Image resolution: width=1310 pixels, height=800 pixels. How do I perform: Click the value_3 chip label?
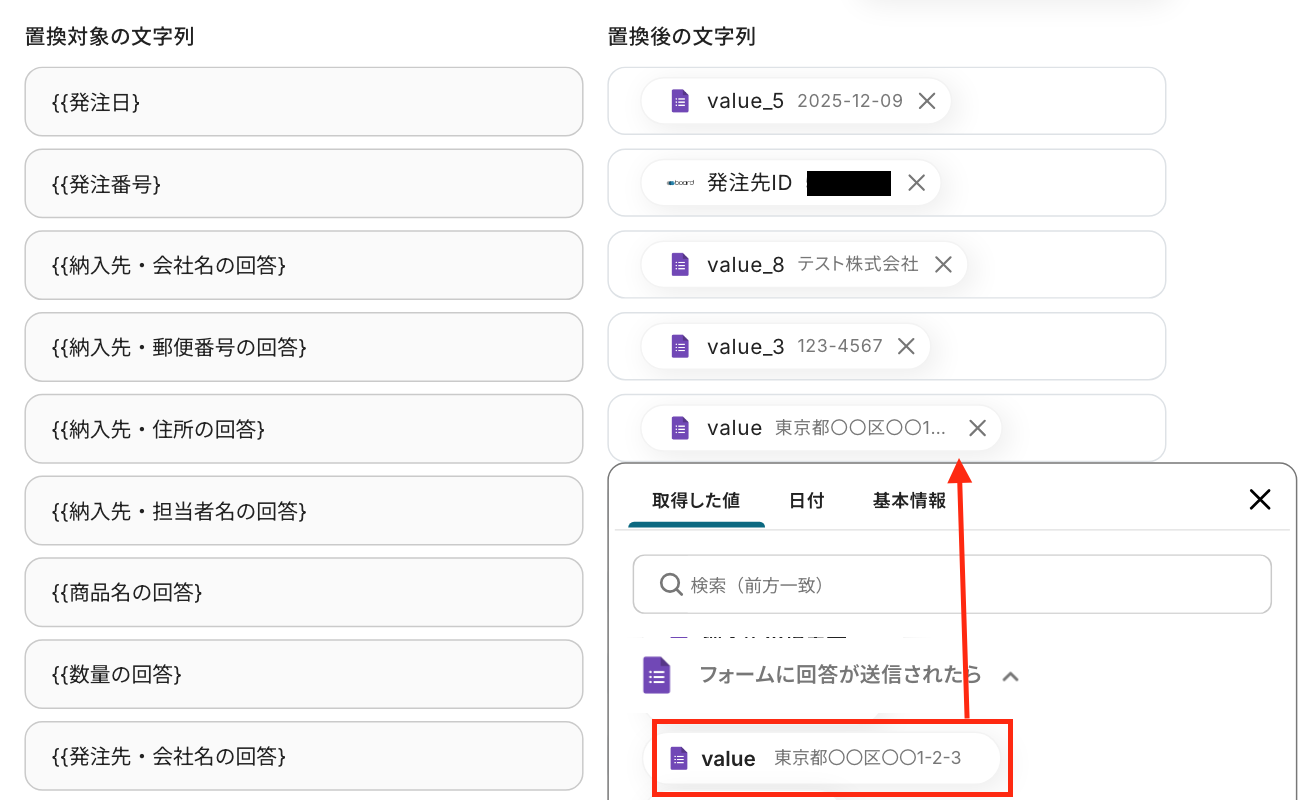point(745,347)
